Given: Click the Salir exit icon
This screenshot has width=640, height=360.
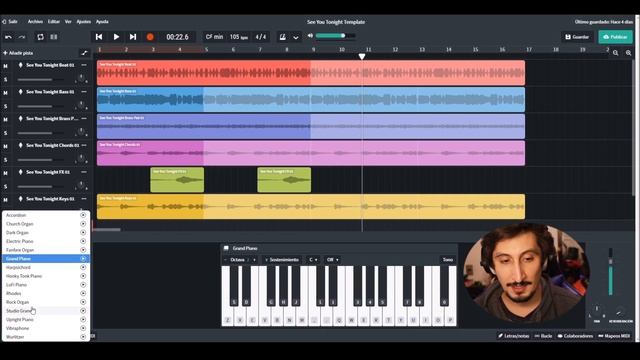Looking at the screenshot, I should (x=4, y=22).
